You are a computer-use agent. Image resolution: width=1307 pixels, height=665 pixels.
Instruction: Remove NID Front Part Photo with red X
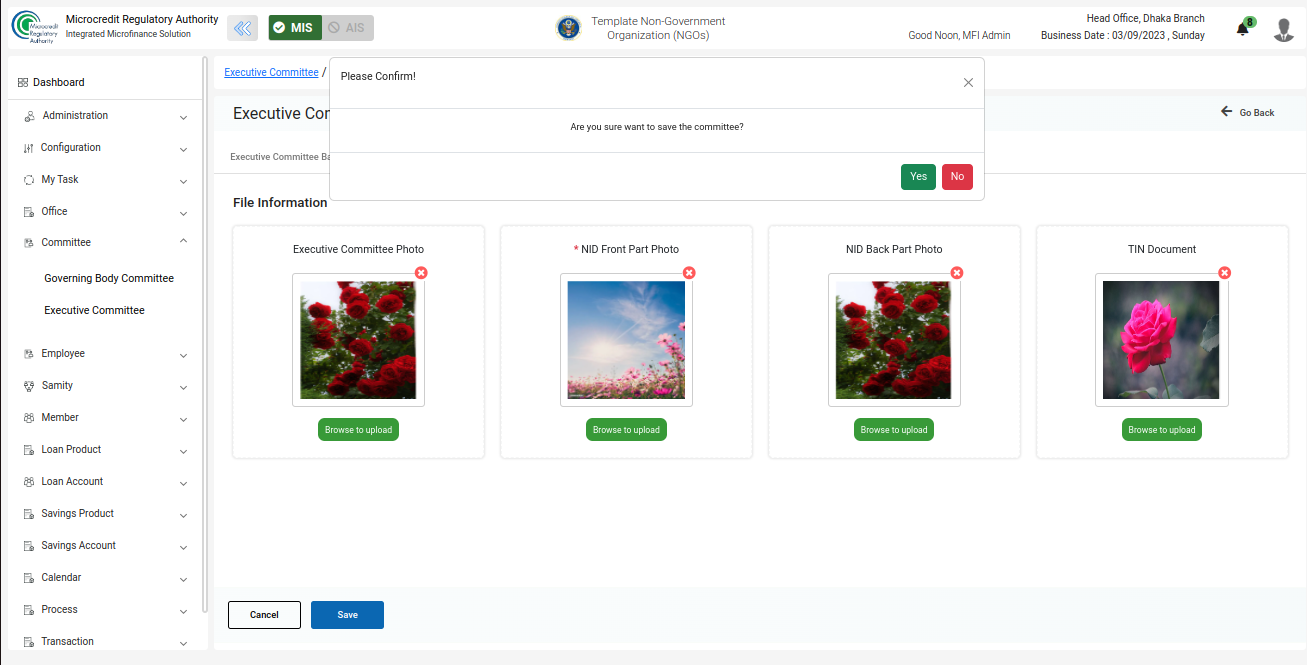point(689,273)
